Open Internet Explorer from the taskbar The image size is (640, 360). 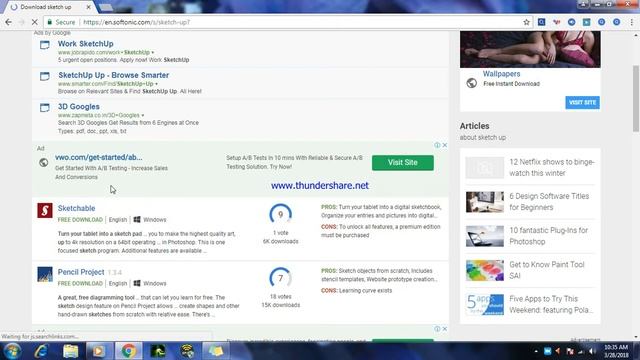point(41,351)
